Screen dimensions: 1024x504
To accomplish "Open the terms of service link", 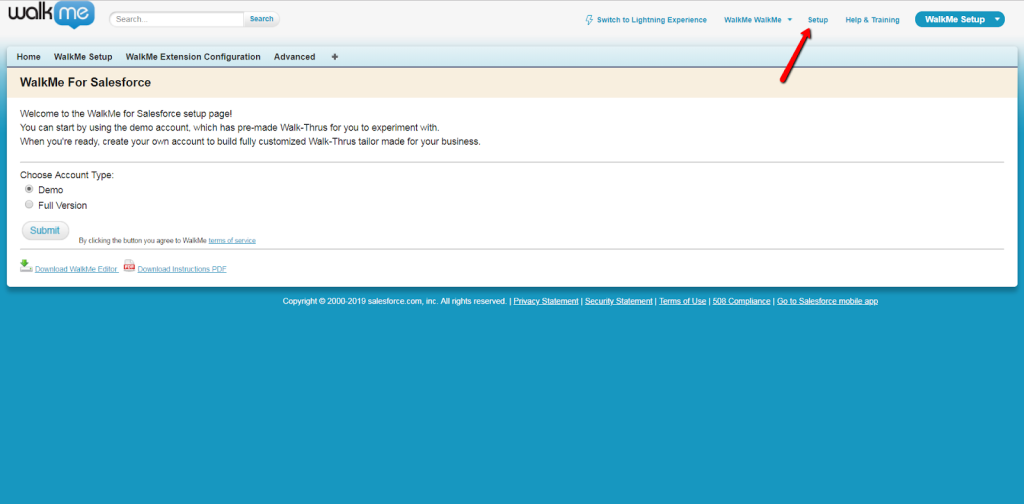I will [x=232, y=241].
